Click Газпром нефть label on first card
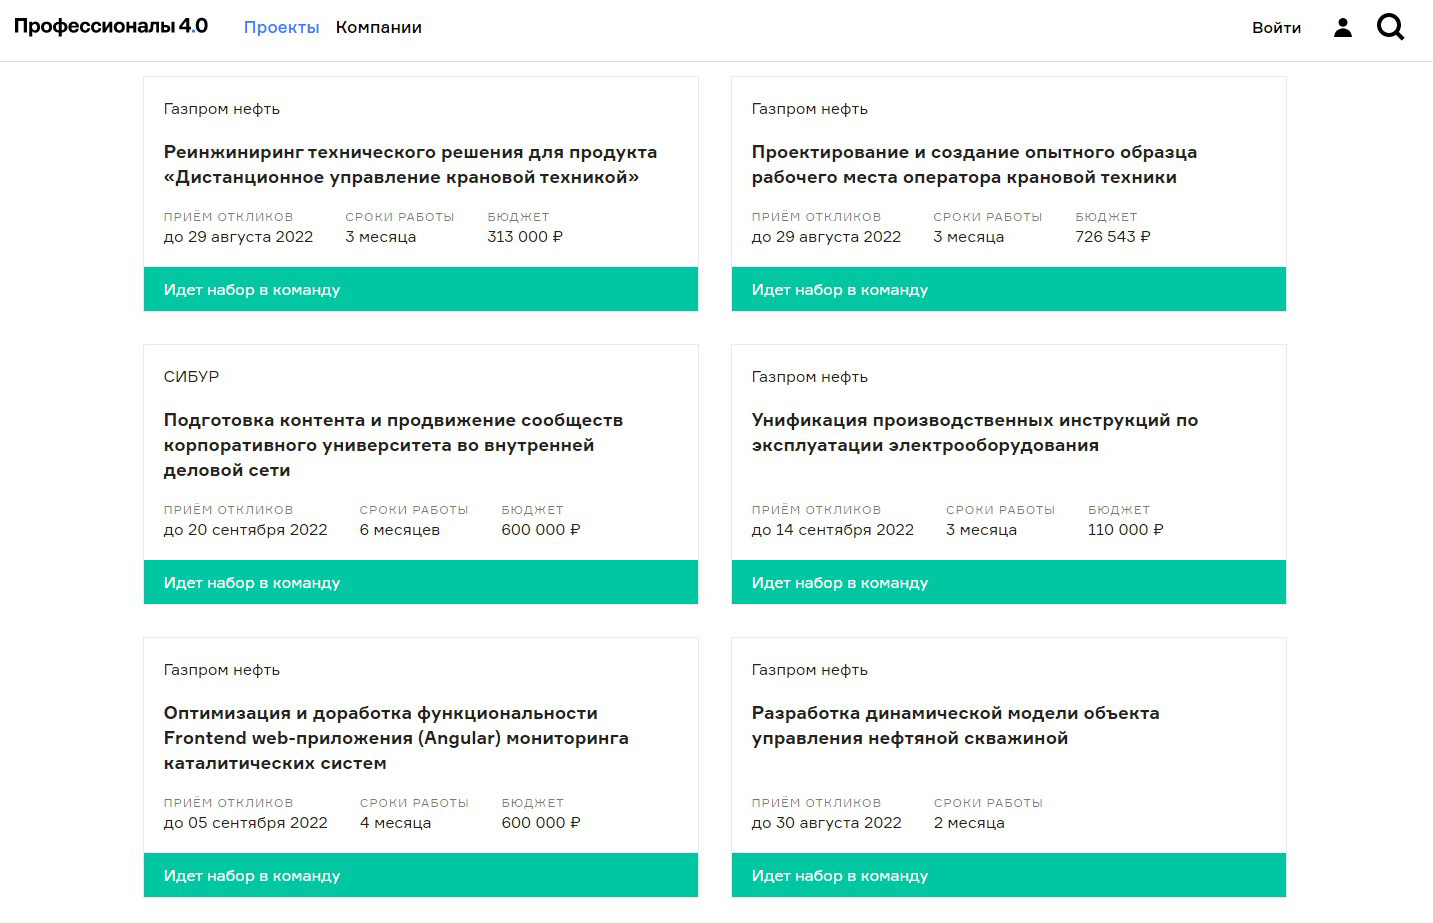The height and width of the screenshot is (923, 1433). tap(222, 109)
